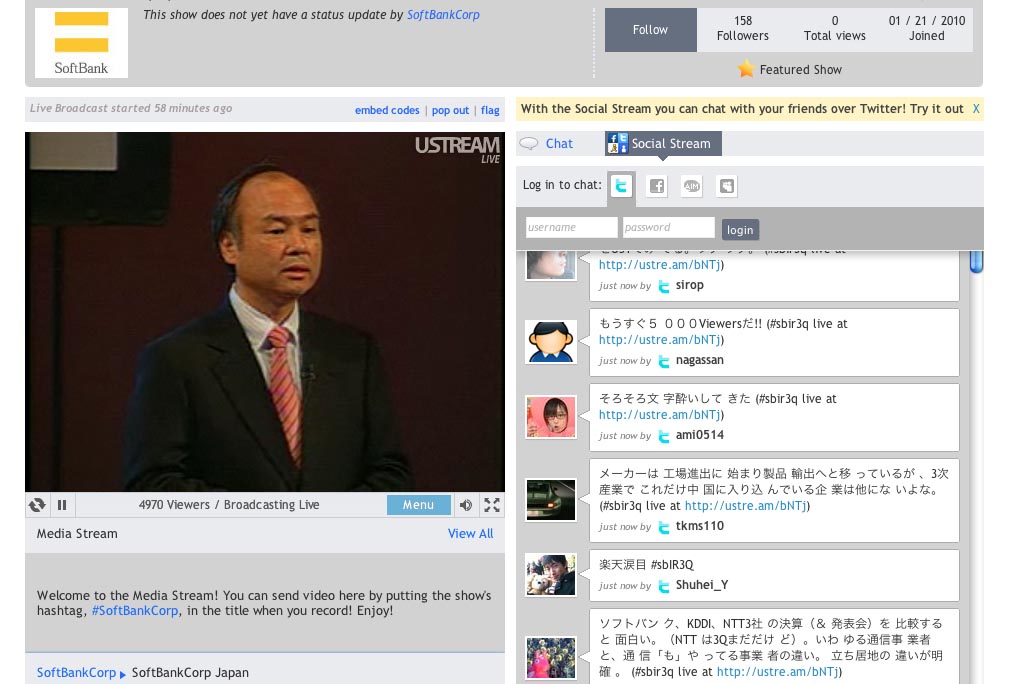Switch to the Social Stream tab
The height and width of the screenshot is (684, 1010).
click(663, 144)
